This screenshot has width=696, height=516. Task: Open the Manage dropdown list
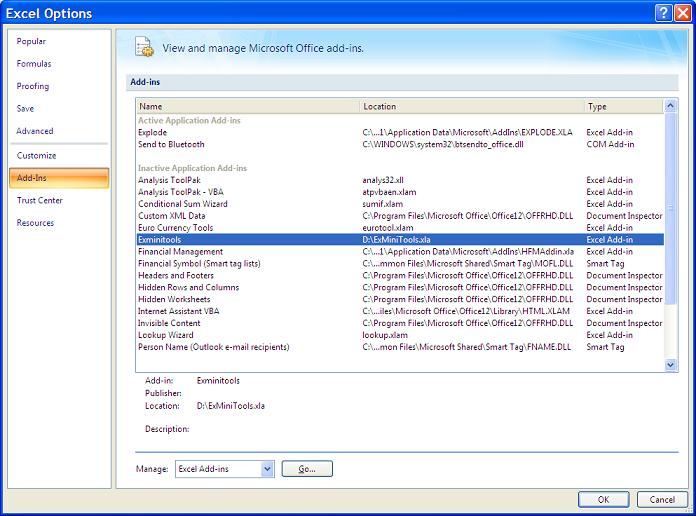click(266, 468)
